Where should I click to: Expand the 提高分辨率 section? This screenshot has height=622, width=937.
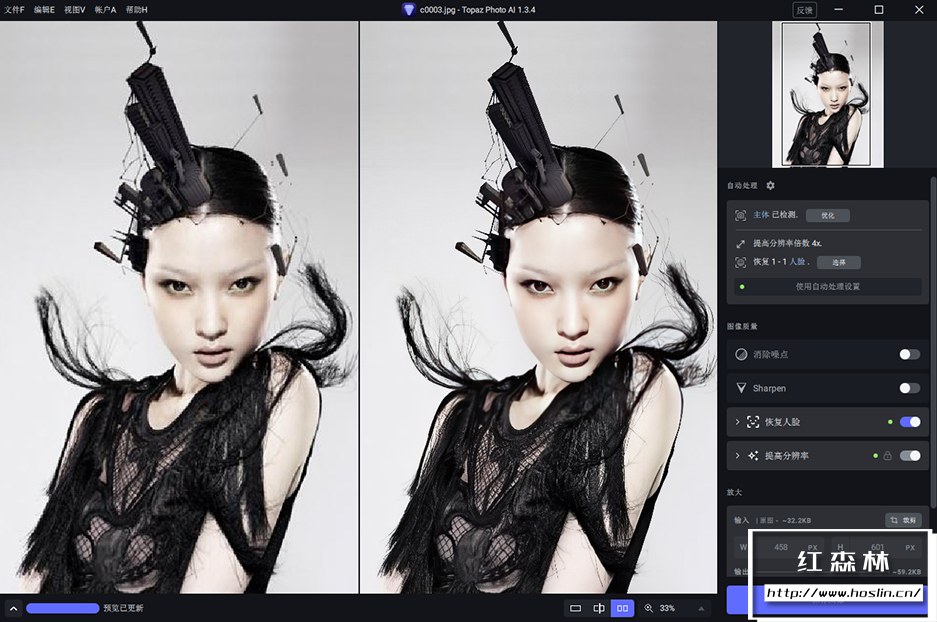pos(737,456)
